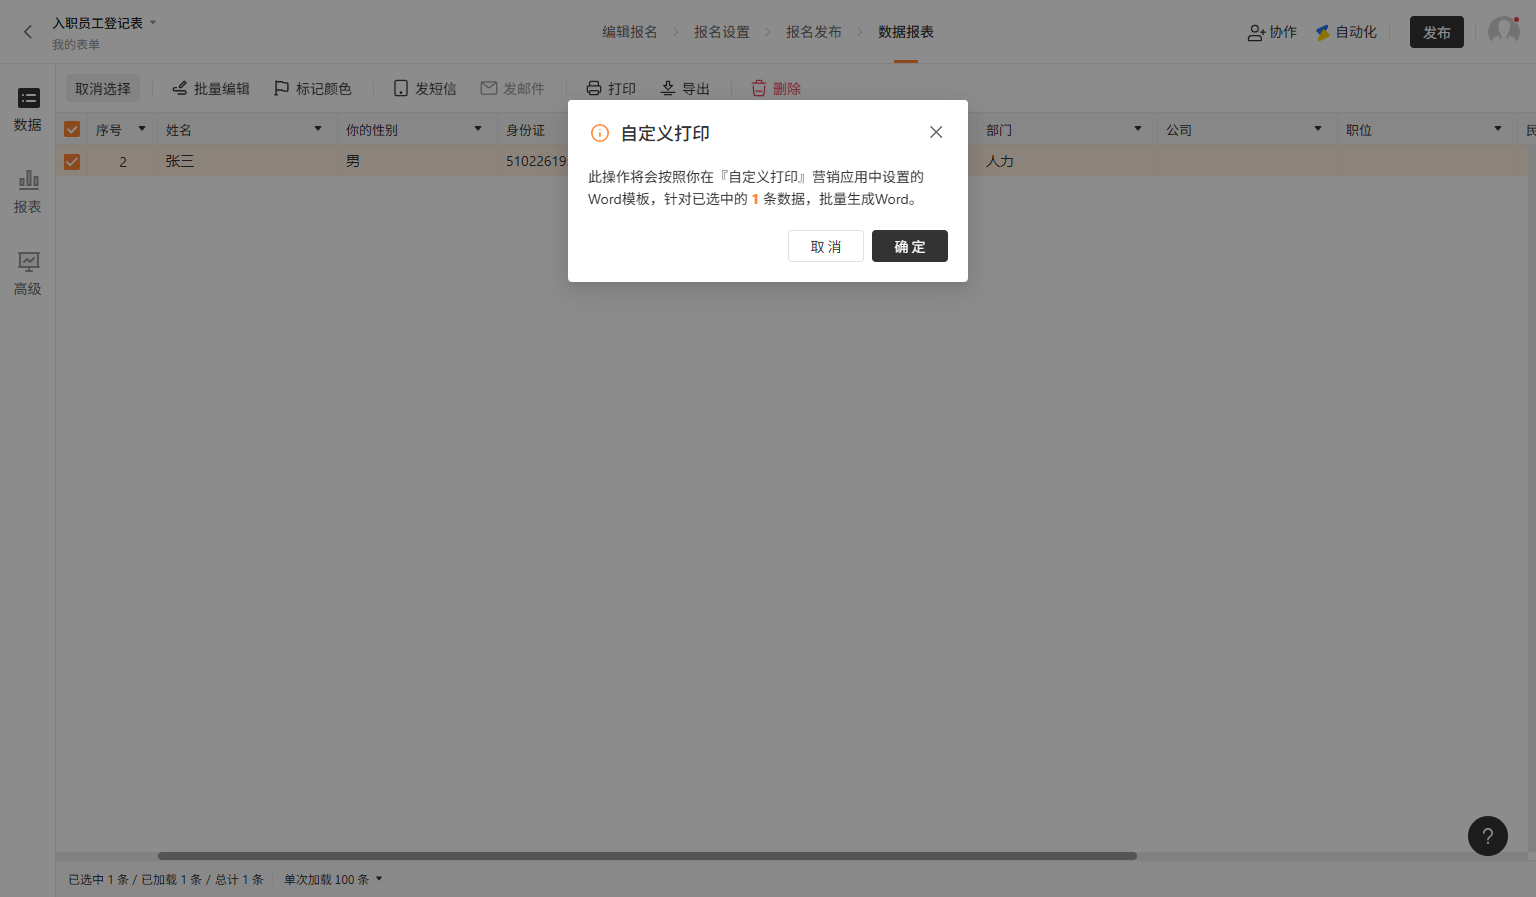The image size is (1536, 897).
Task: Click the 取消 button in dialog
Action: coord(825,246)
